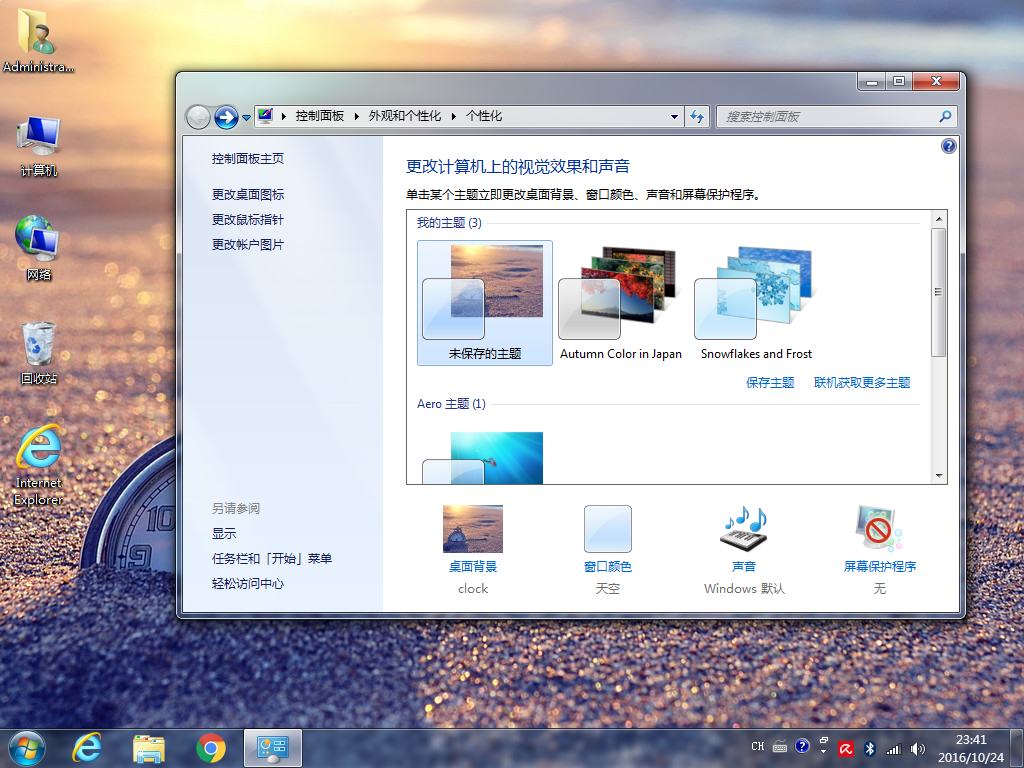
Task: Open Screen Saver (屏幕保护程序) icon
Action: (x=879, y=529)
